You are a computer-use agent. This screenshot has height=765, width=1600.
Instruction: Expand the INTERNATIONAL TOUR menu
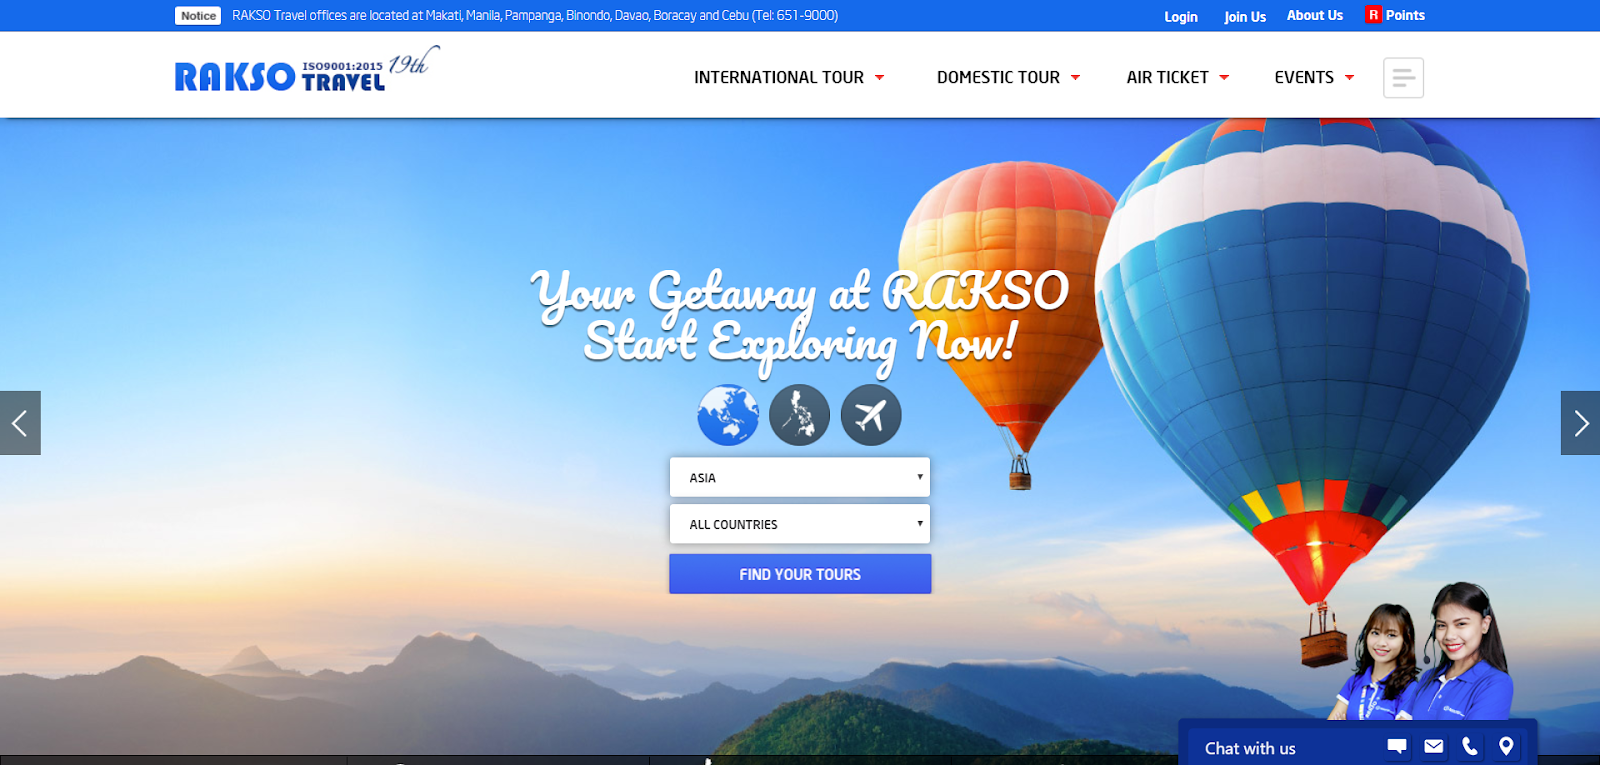[789, 77]
